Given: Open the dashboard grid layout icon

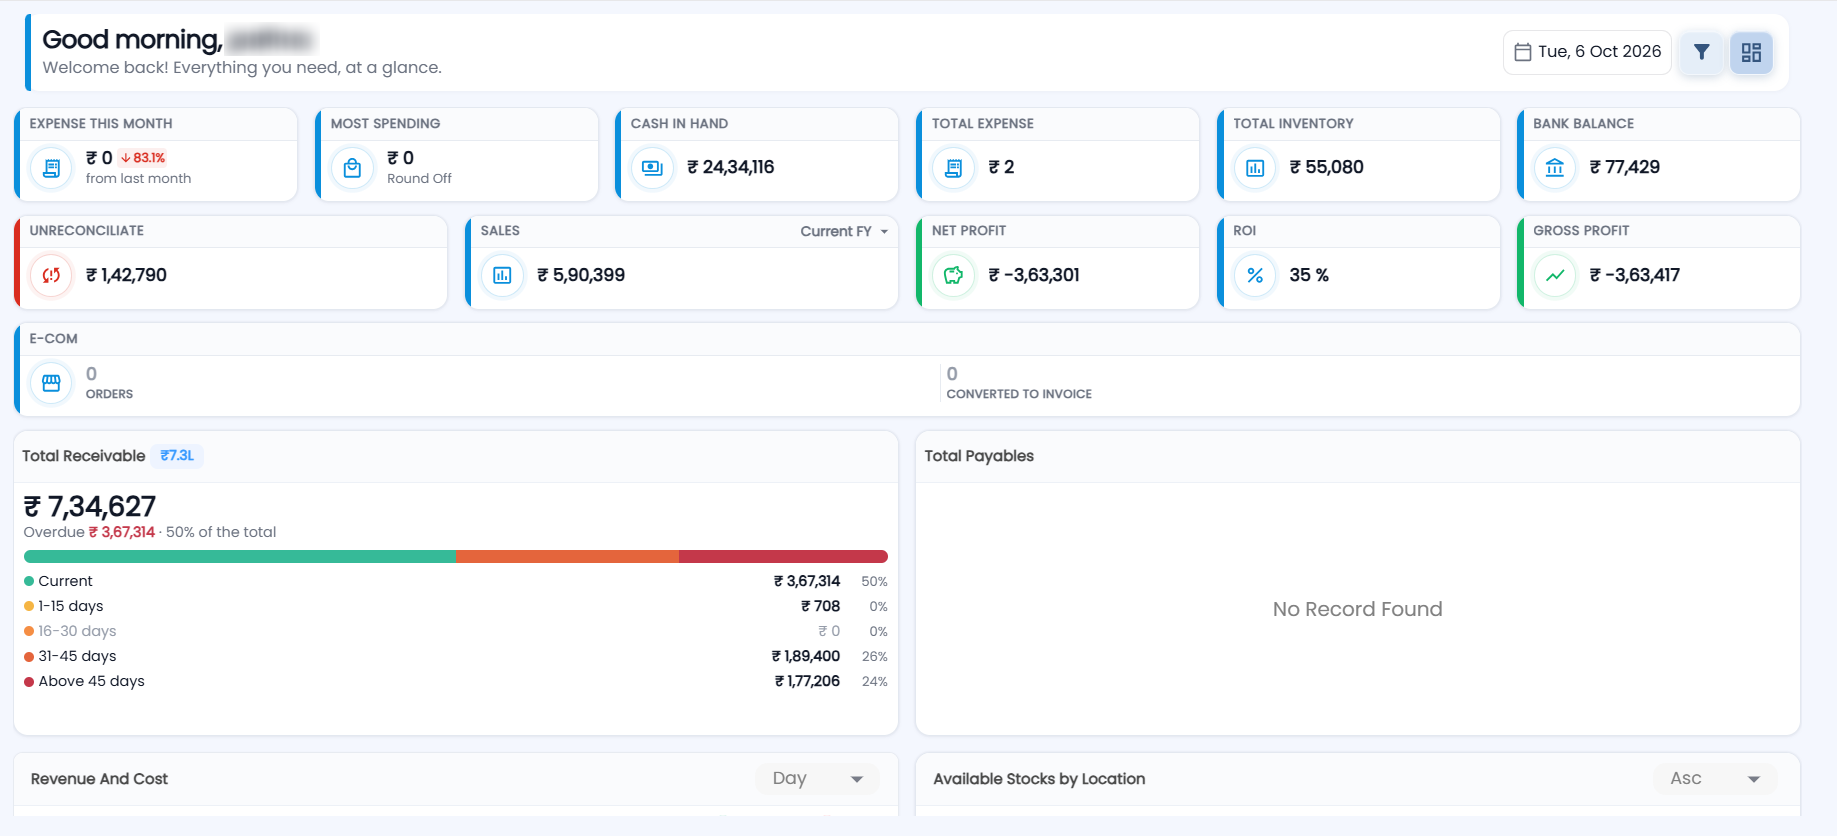Looking at the screenshot, I should [x=1751, y=52].
